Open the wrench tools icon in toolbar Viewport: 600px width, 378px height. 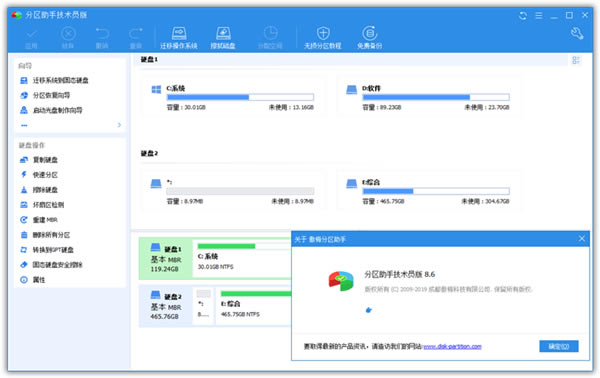pyautogui.click(x=577, y=34)
